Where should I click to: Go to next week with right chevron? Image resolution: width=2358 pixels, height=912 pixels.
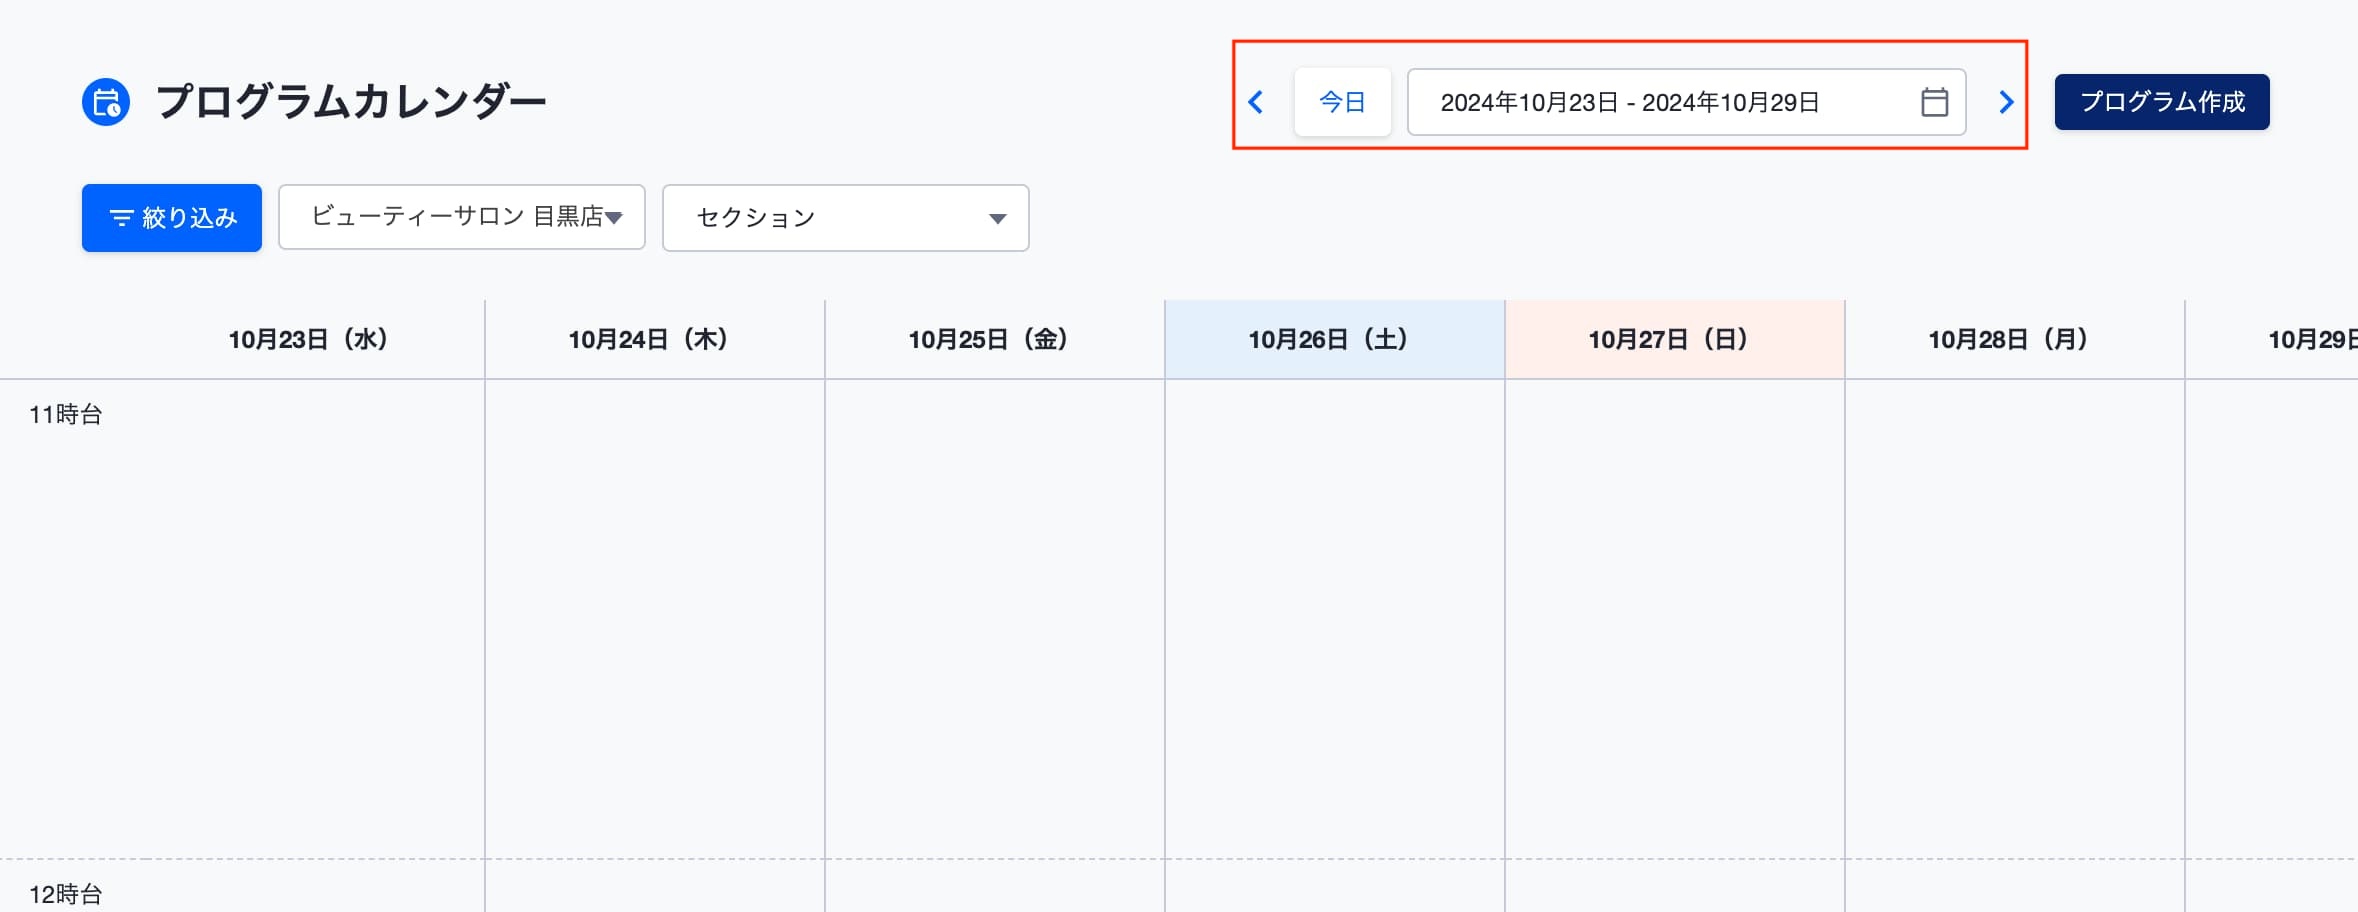[2006, 102]
